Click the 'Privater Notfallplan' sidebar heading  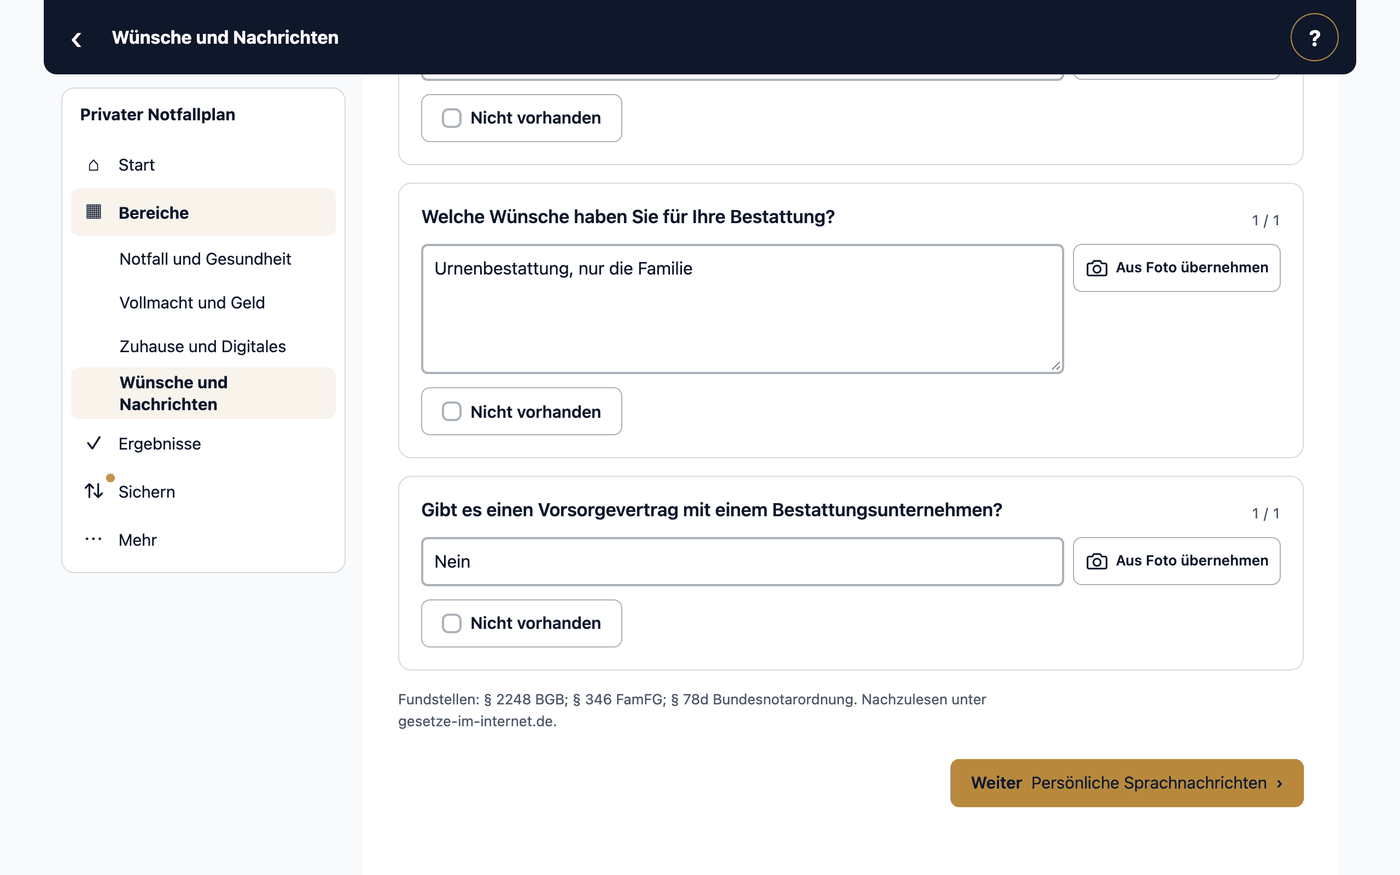pos(158,114)
